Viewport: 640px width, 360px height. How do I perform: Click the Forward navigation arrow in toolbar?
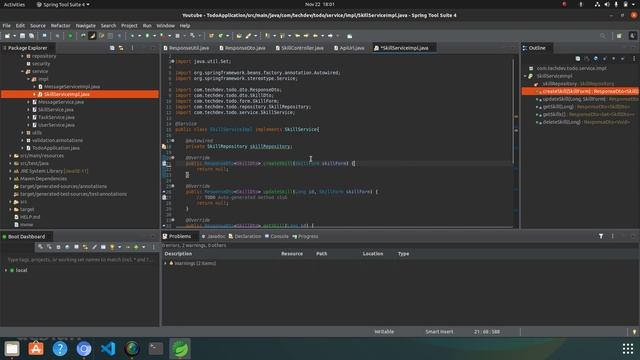[x=330, y=36]
